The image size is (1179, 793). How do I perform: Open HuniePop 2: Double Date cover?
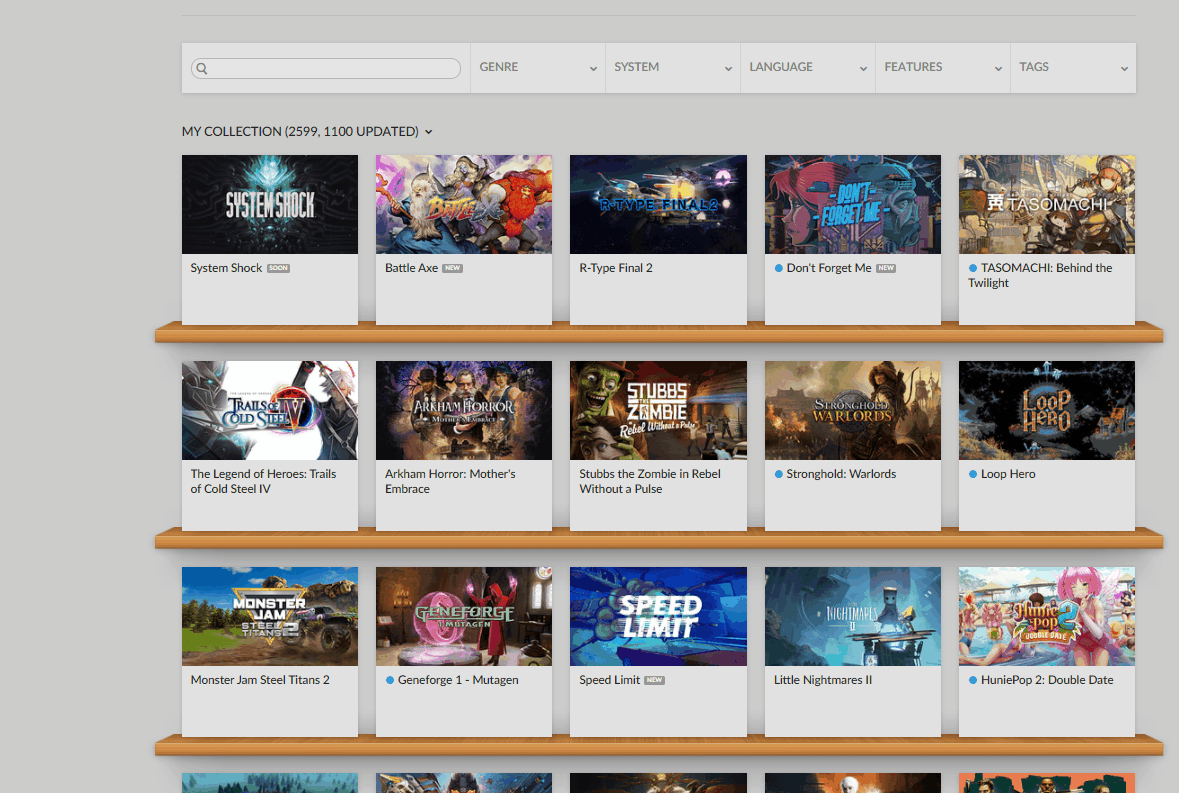point(1047,616)
